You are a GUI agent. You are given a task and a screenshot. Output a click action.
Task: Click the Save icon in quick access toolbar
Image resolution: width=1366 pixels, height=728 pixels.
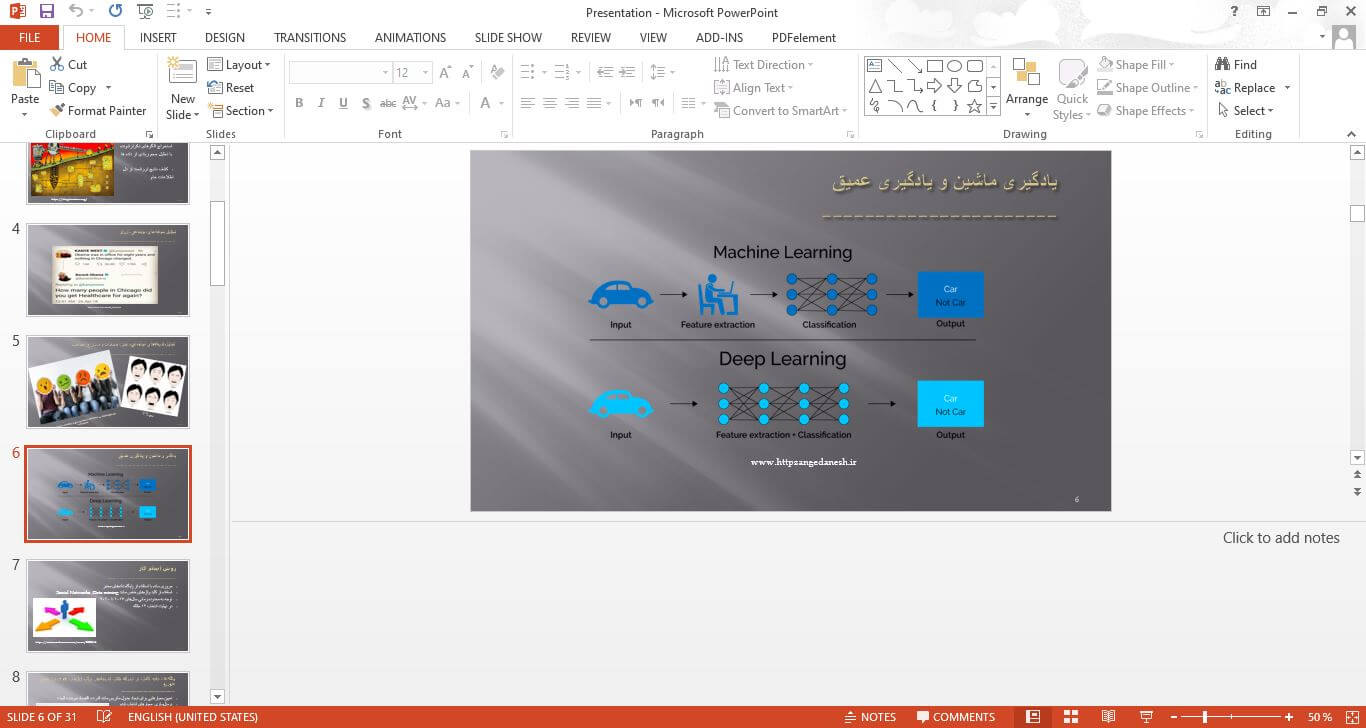[46, 12]
